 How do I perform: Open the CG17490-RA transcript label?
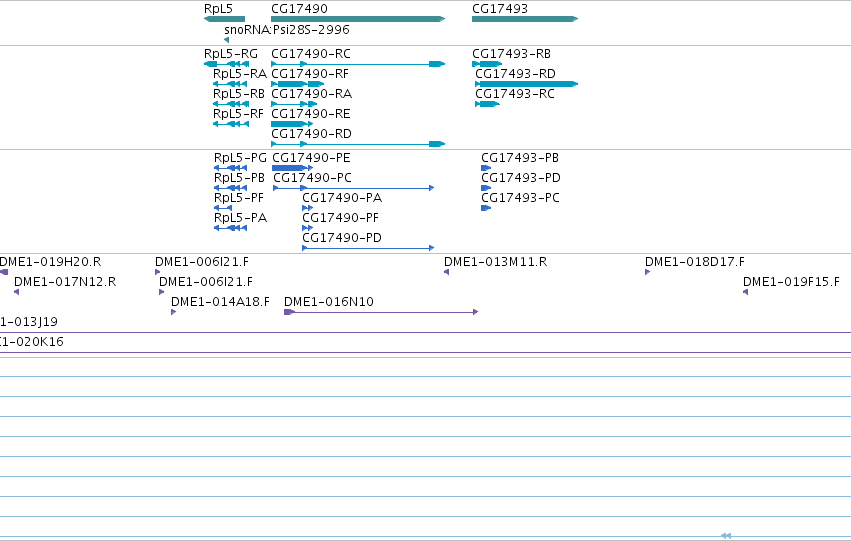pyautogui.click(x=312, y=94)
